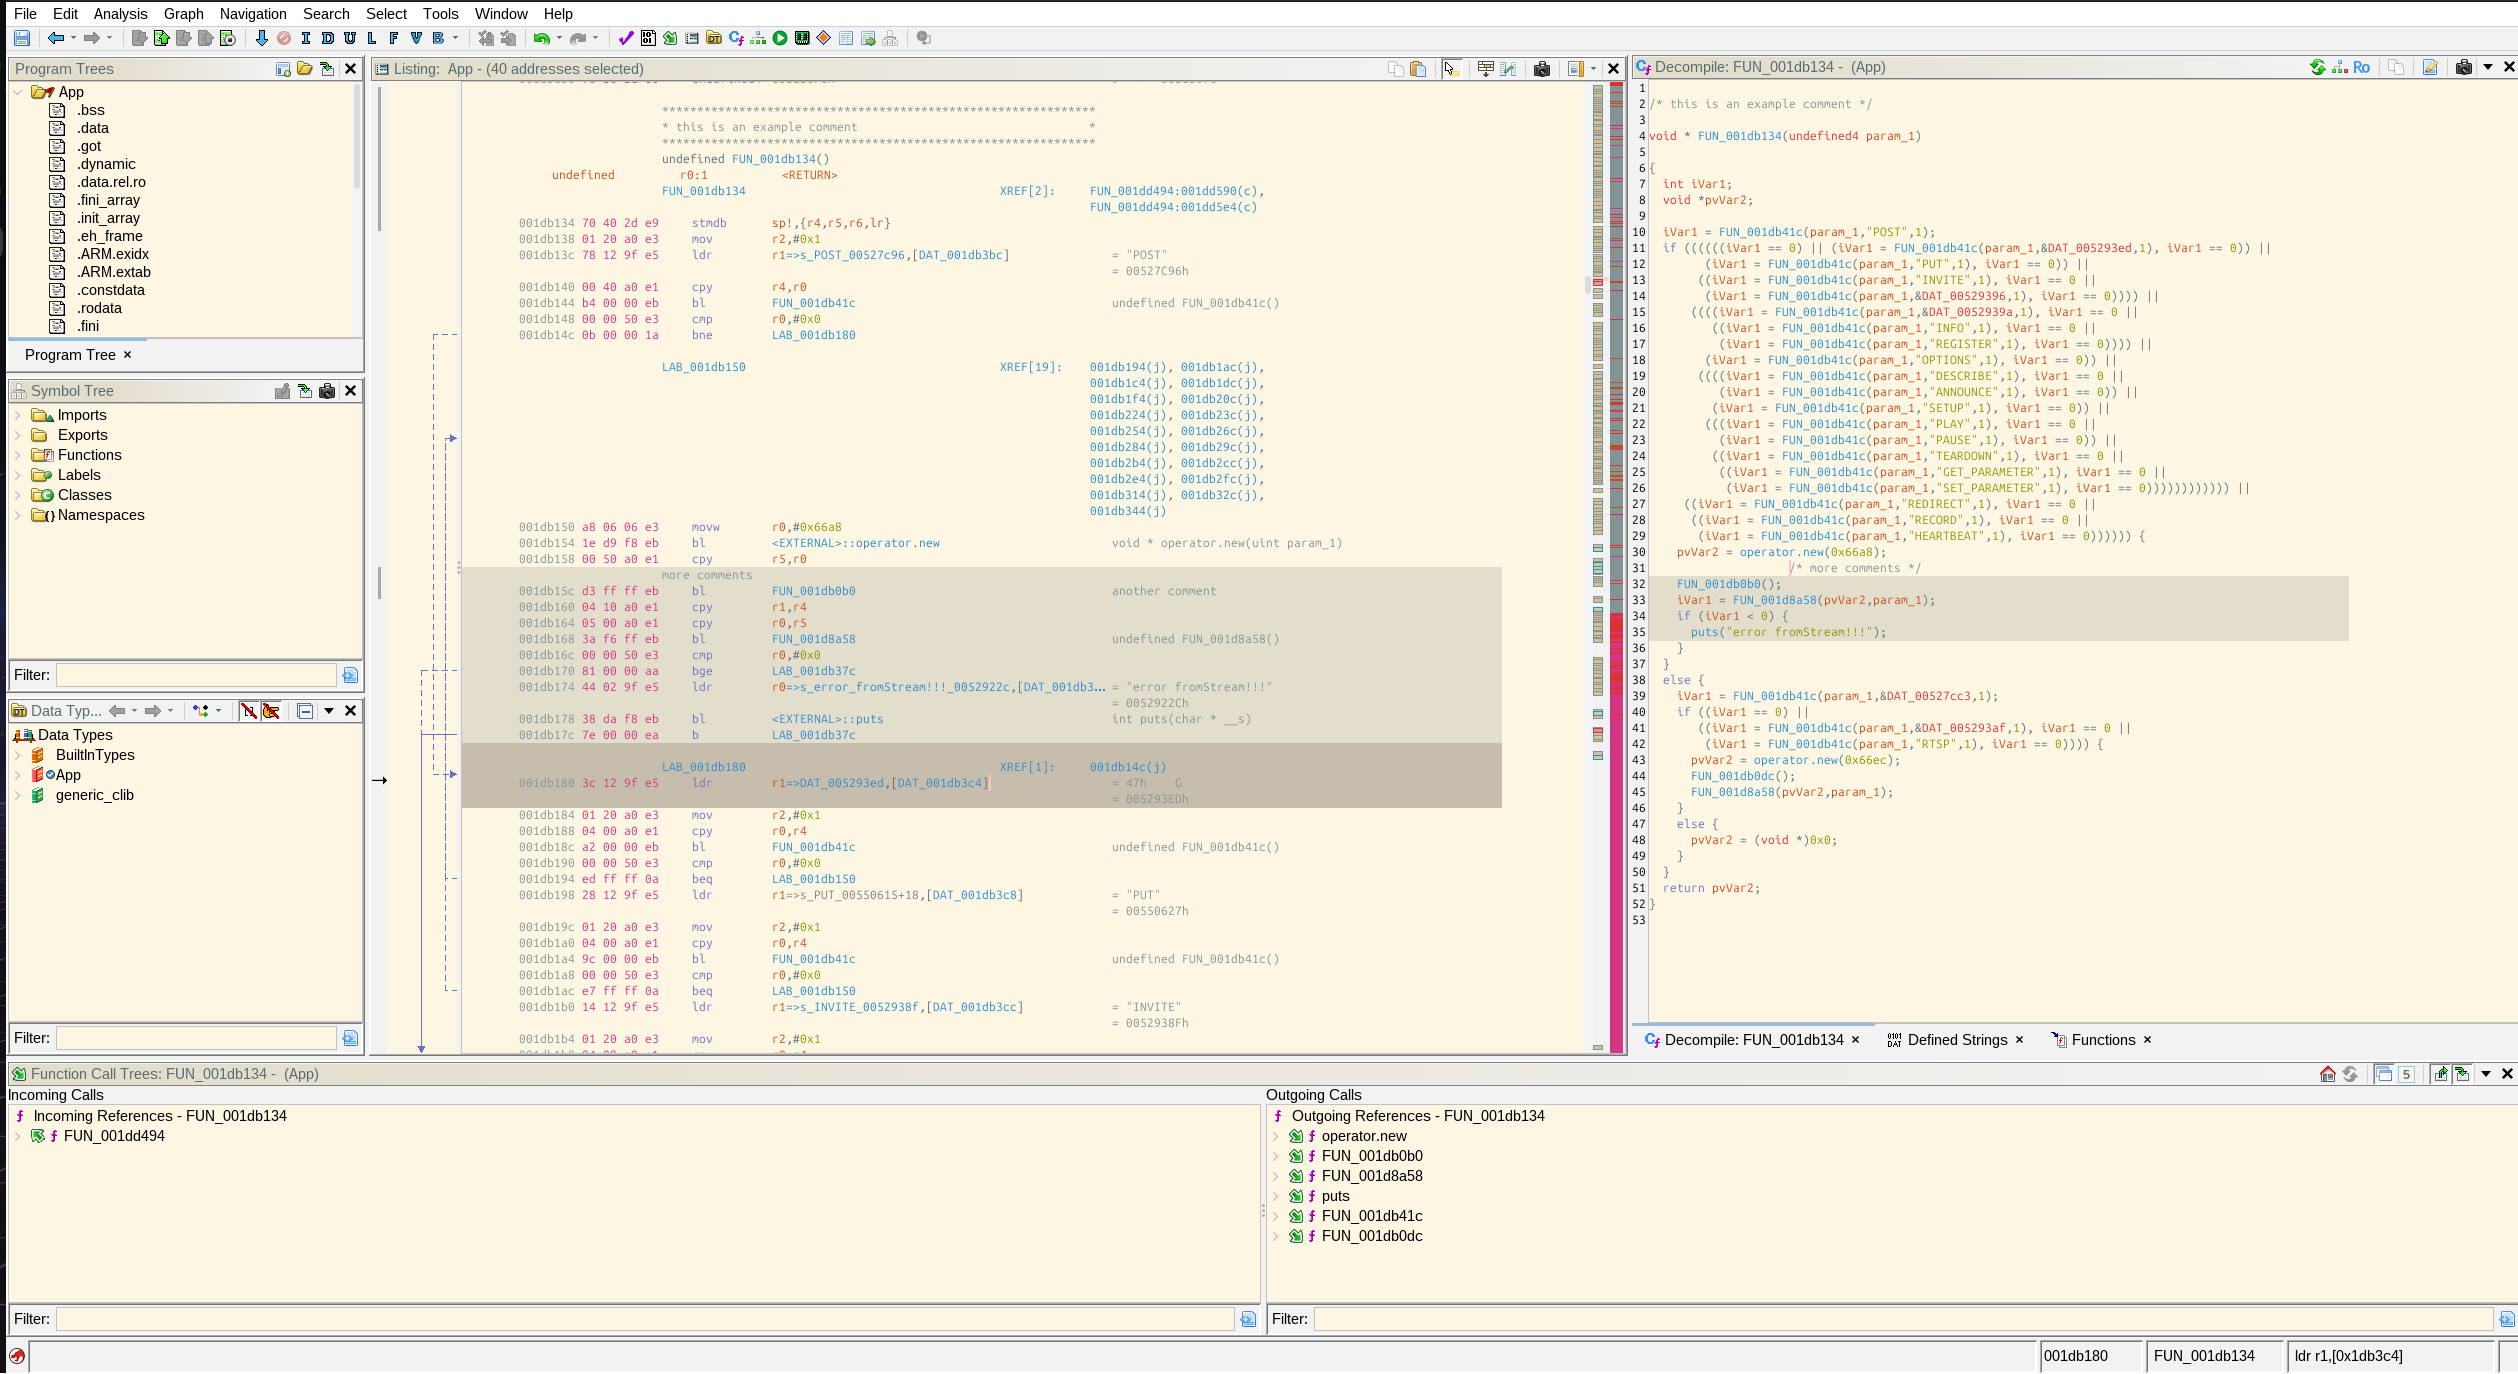Toggle mouse hover cursor highlighting in Listing
This screenshot has width=2518, height=1374.
[x=1451, y=69]
